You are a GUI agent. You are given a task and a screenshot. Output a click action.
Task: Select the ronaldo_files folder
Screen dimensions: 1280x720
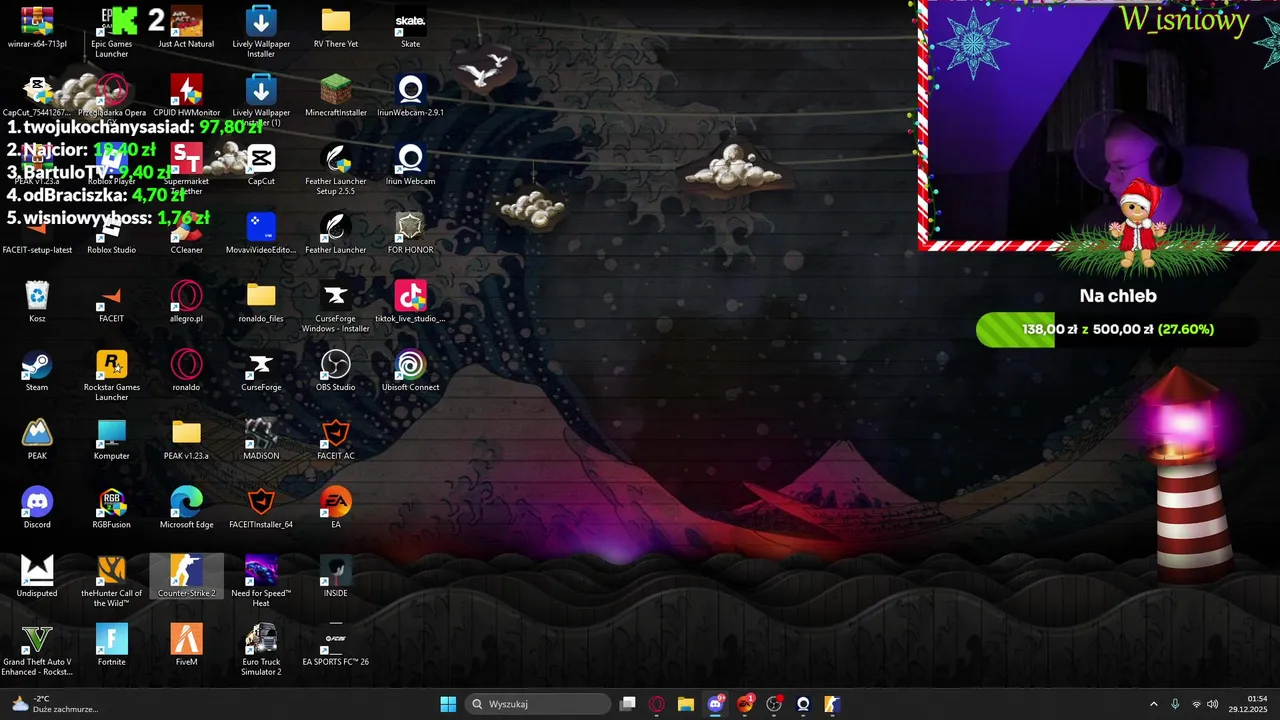261,302
